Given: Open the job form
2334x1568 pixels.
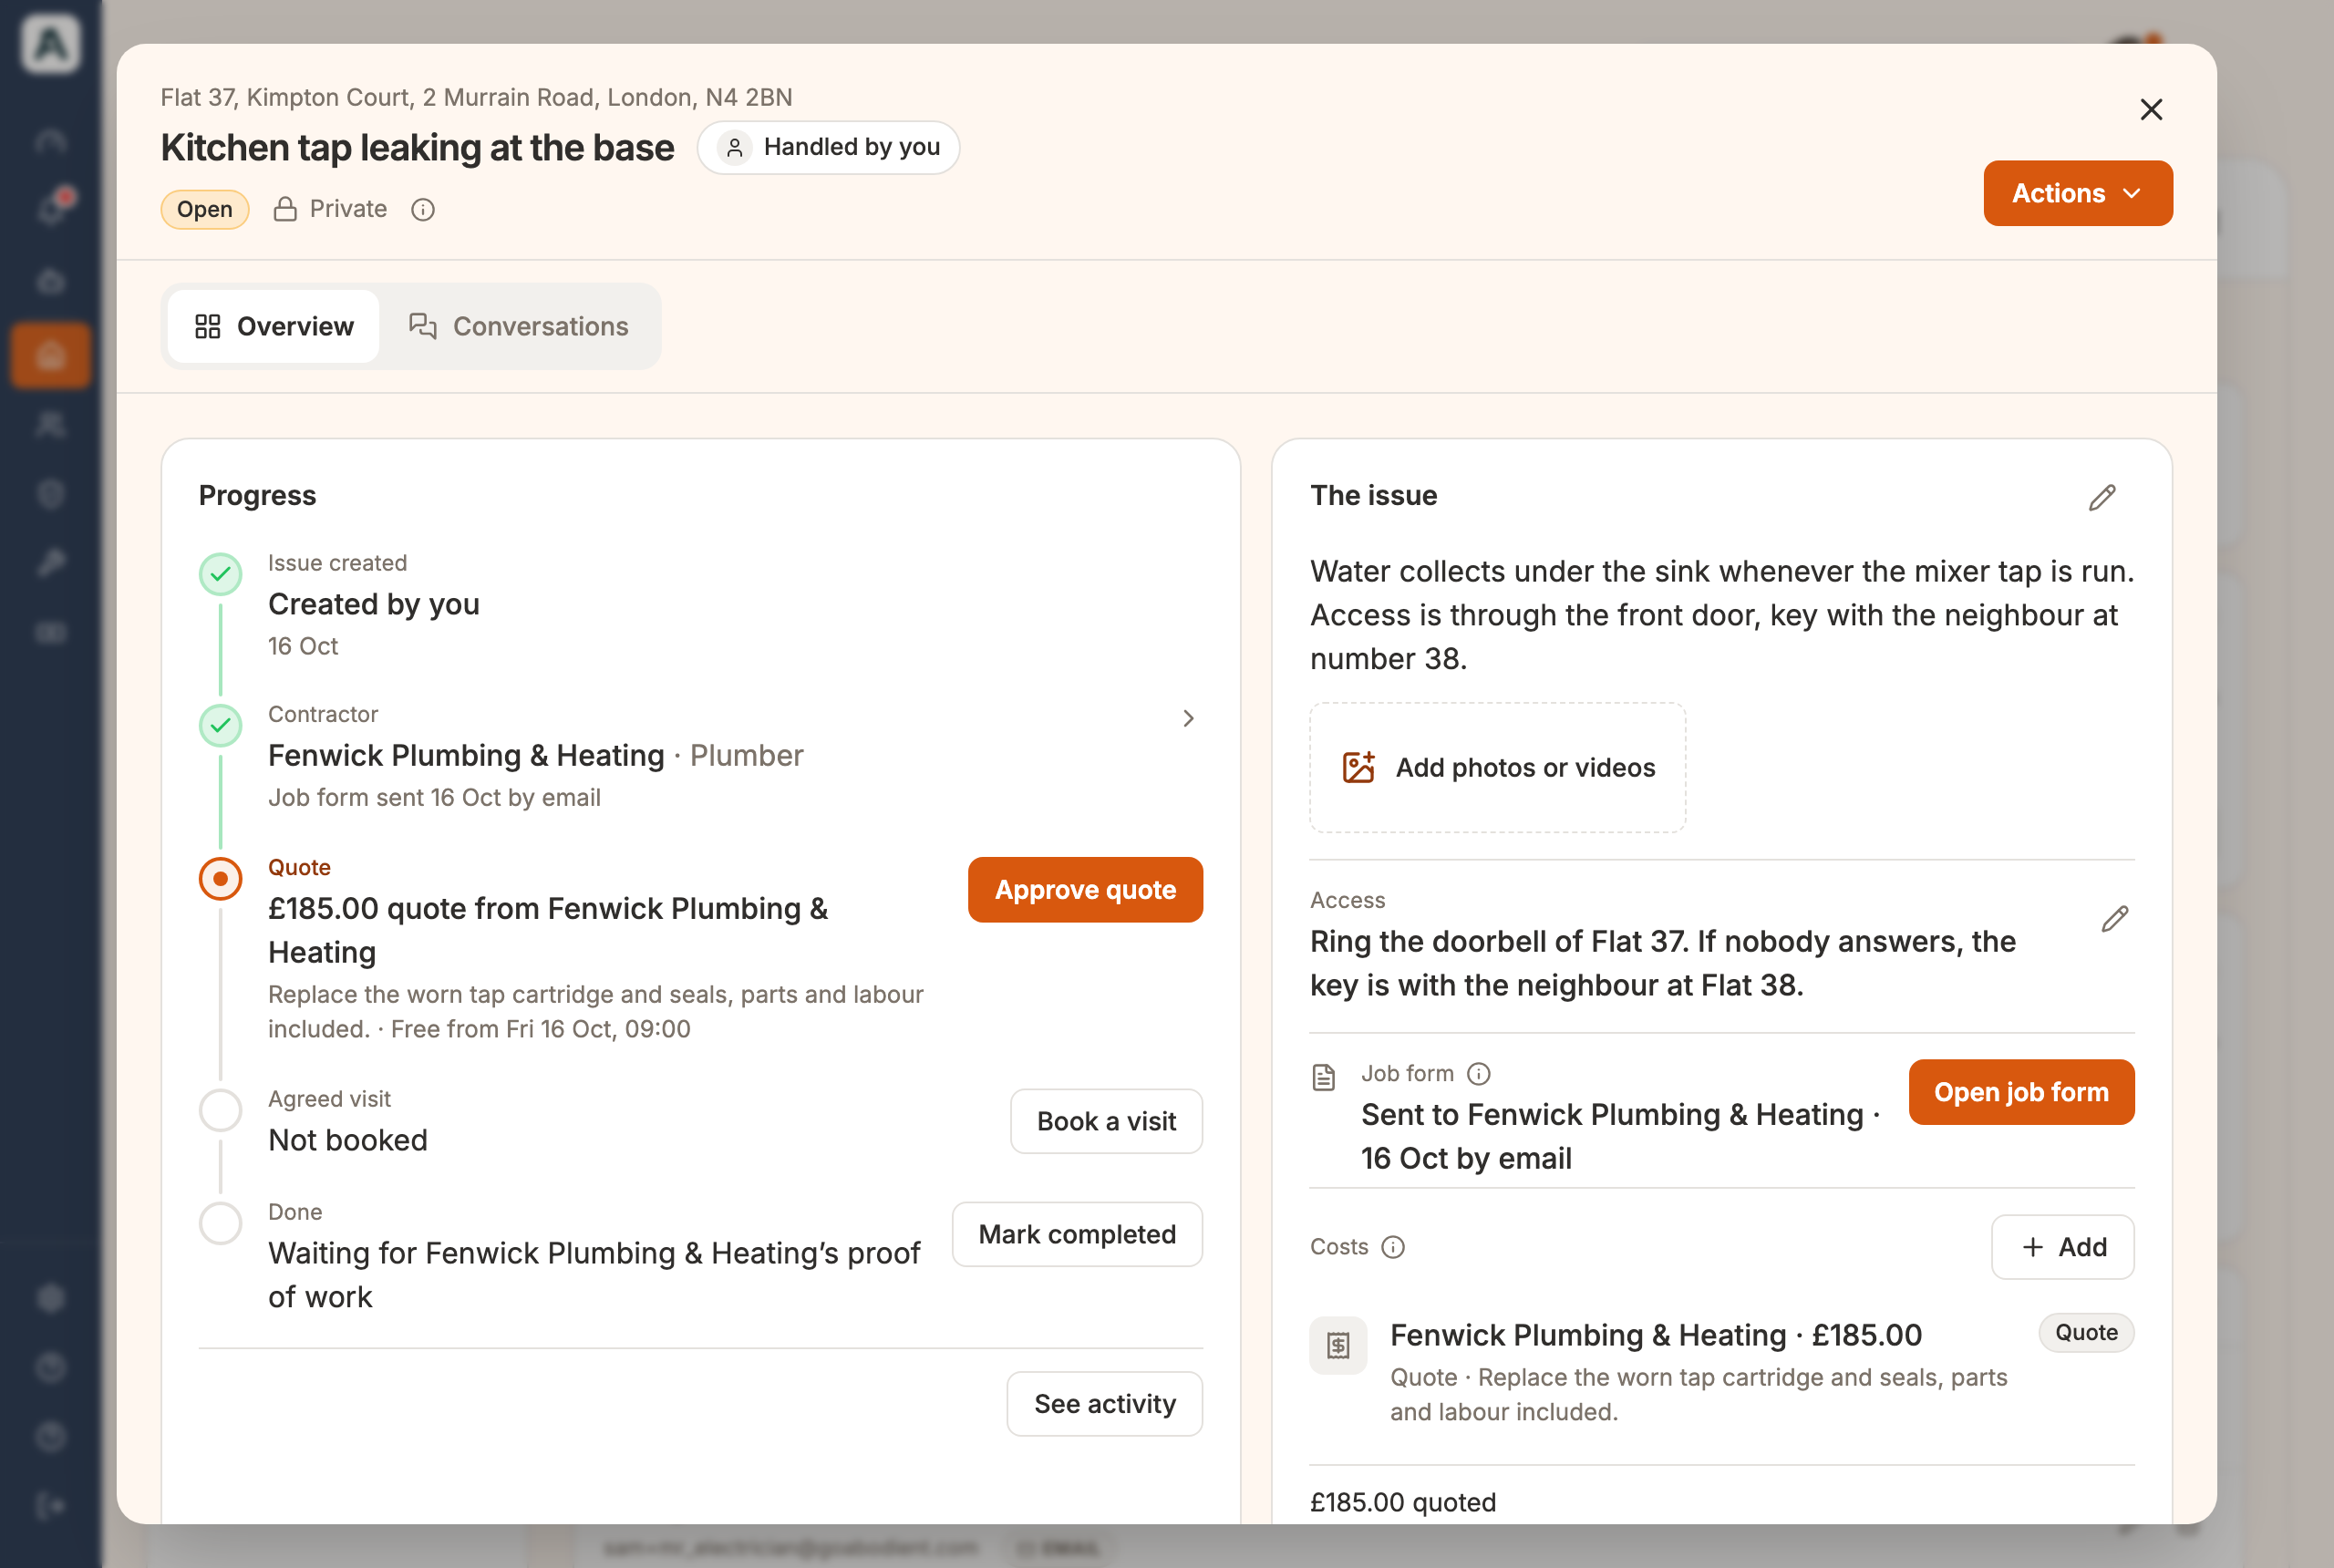Looking at the screenshot, I should click(2021, 1092).
